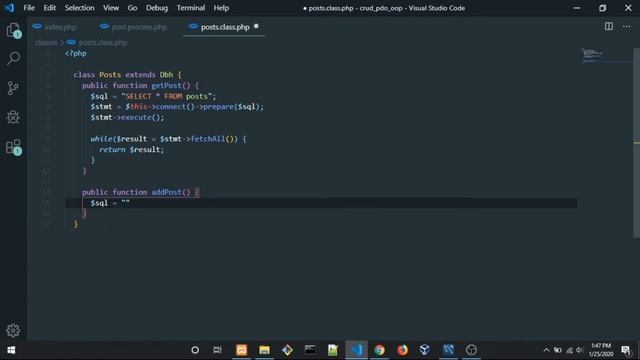Image resolution: width=640 pixels, height=360 pixels.
Task: Click the <?php opening tag
Action: point(76,53)
